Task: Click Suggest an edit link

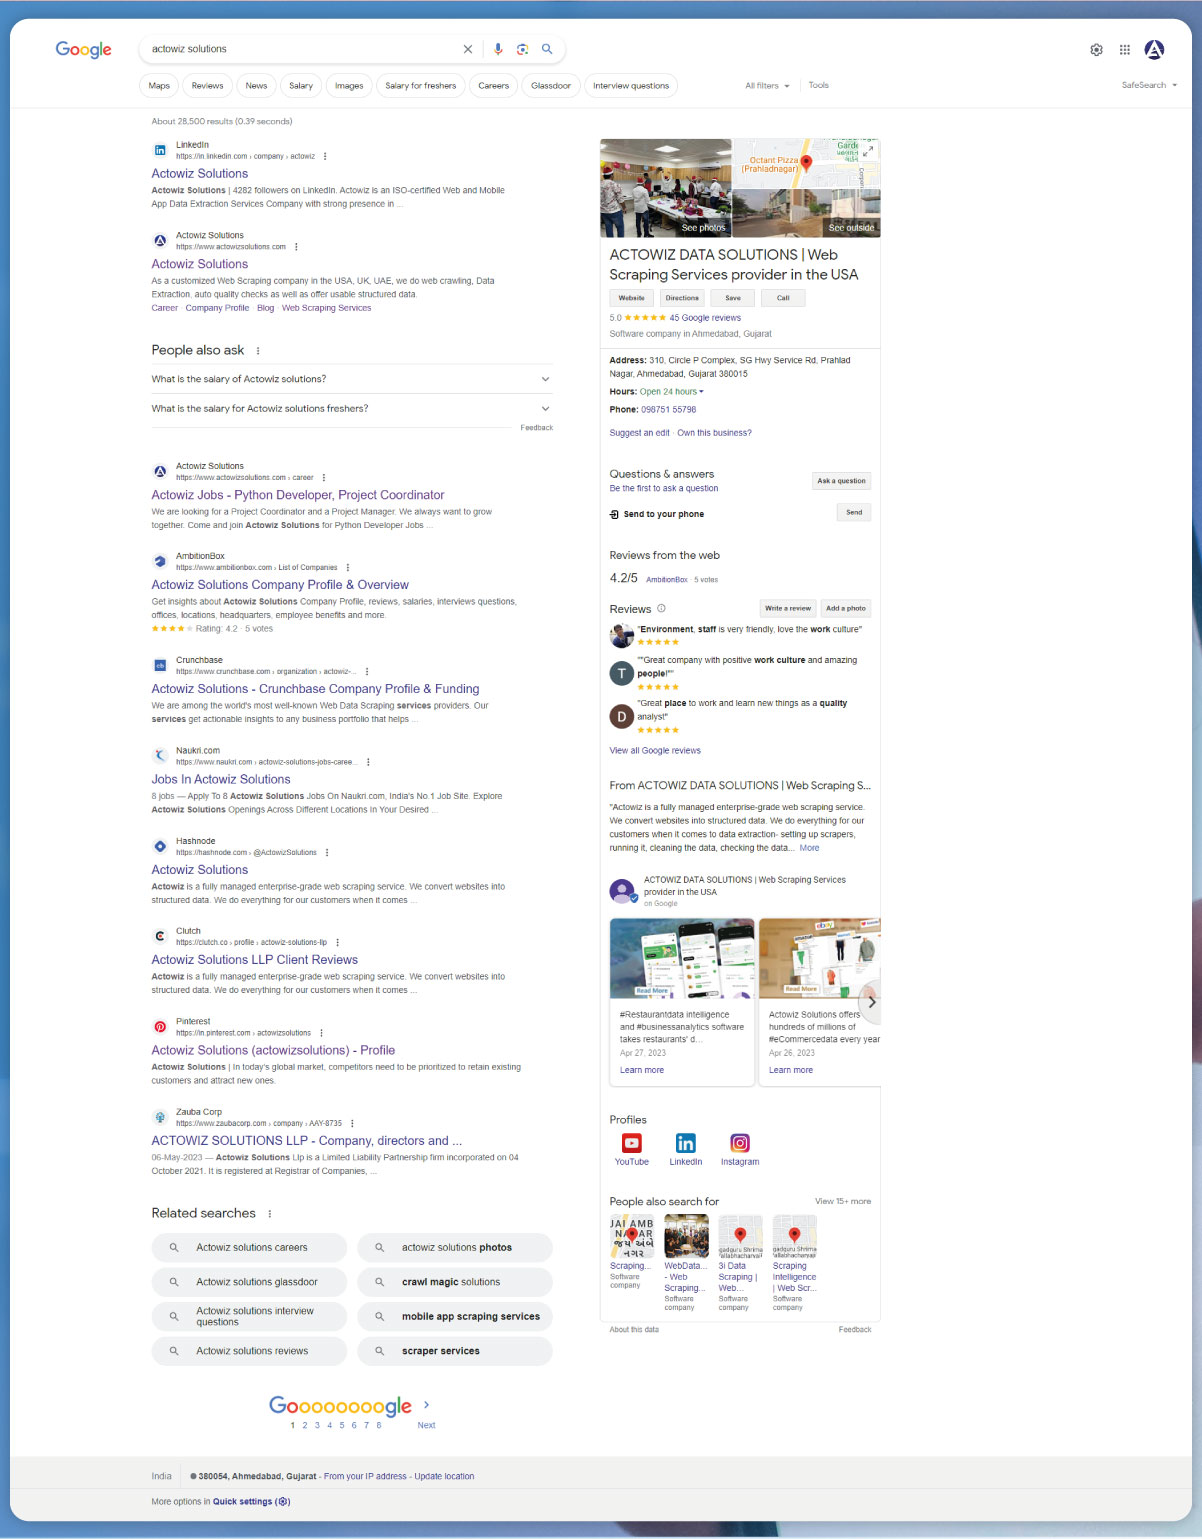Action: [x=640, y=433]
